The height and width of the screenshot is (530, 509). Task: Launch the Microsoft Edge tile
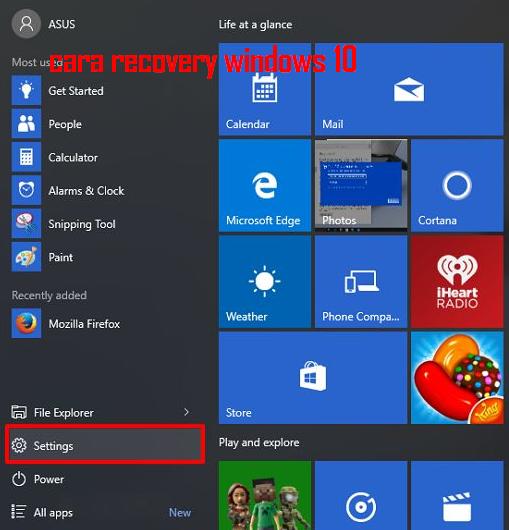click(265, 186)
